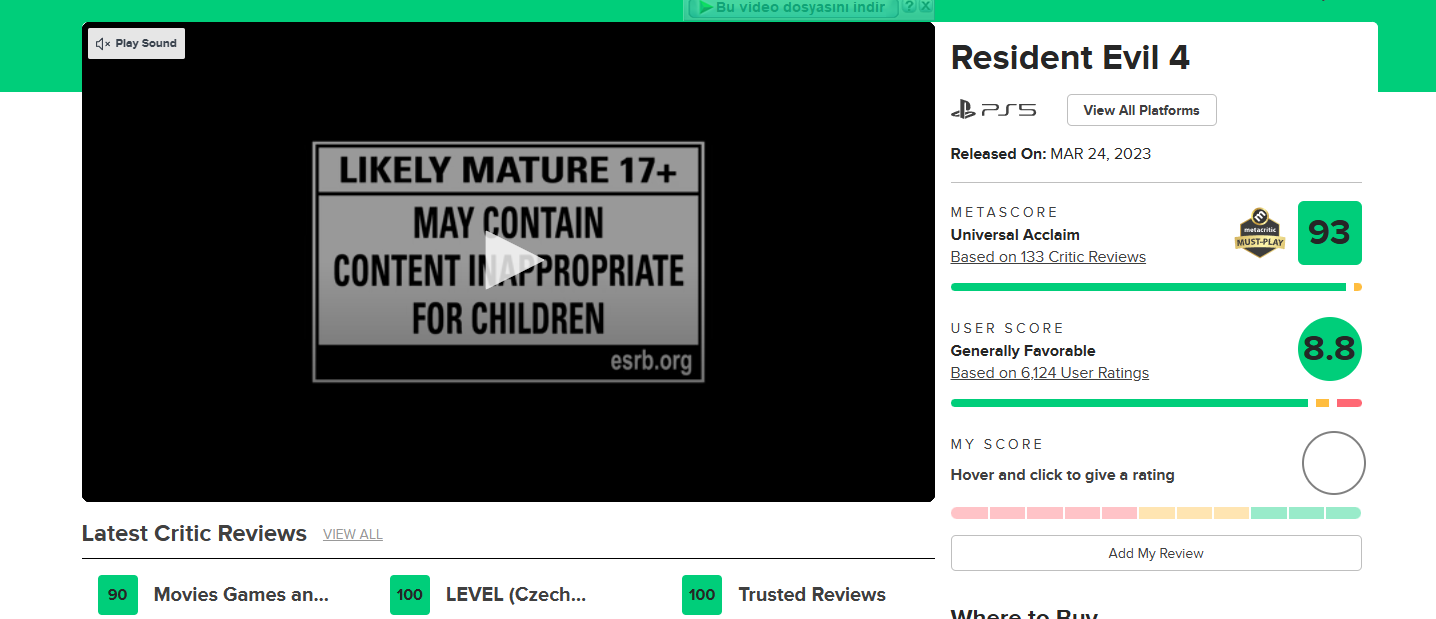Image resolution: width=1436 pixels, height=619 pixels.
Task: Click the green segment of user score bar
Action: [1129, 403]
